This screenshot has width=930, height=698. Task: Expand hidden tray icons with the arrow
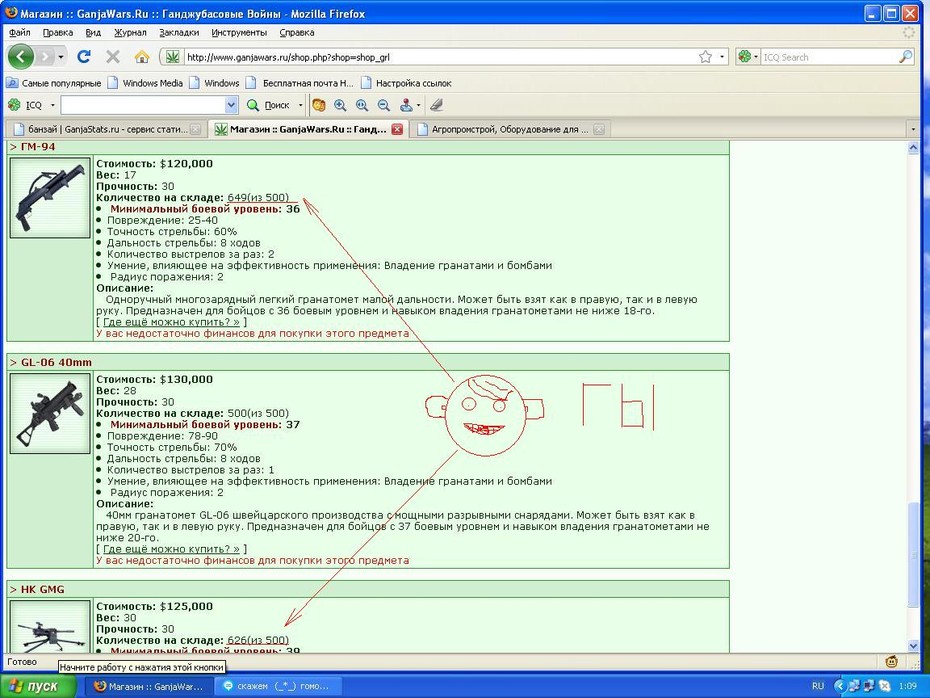point(839,686)
